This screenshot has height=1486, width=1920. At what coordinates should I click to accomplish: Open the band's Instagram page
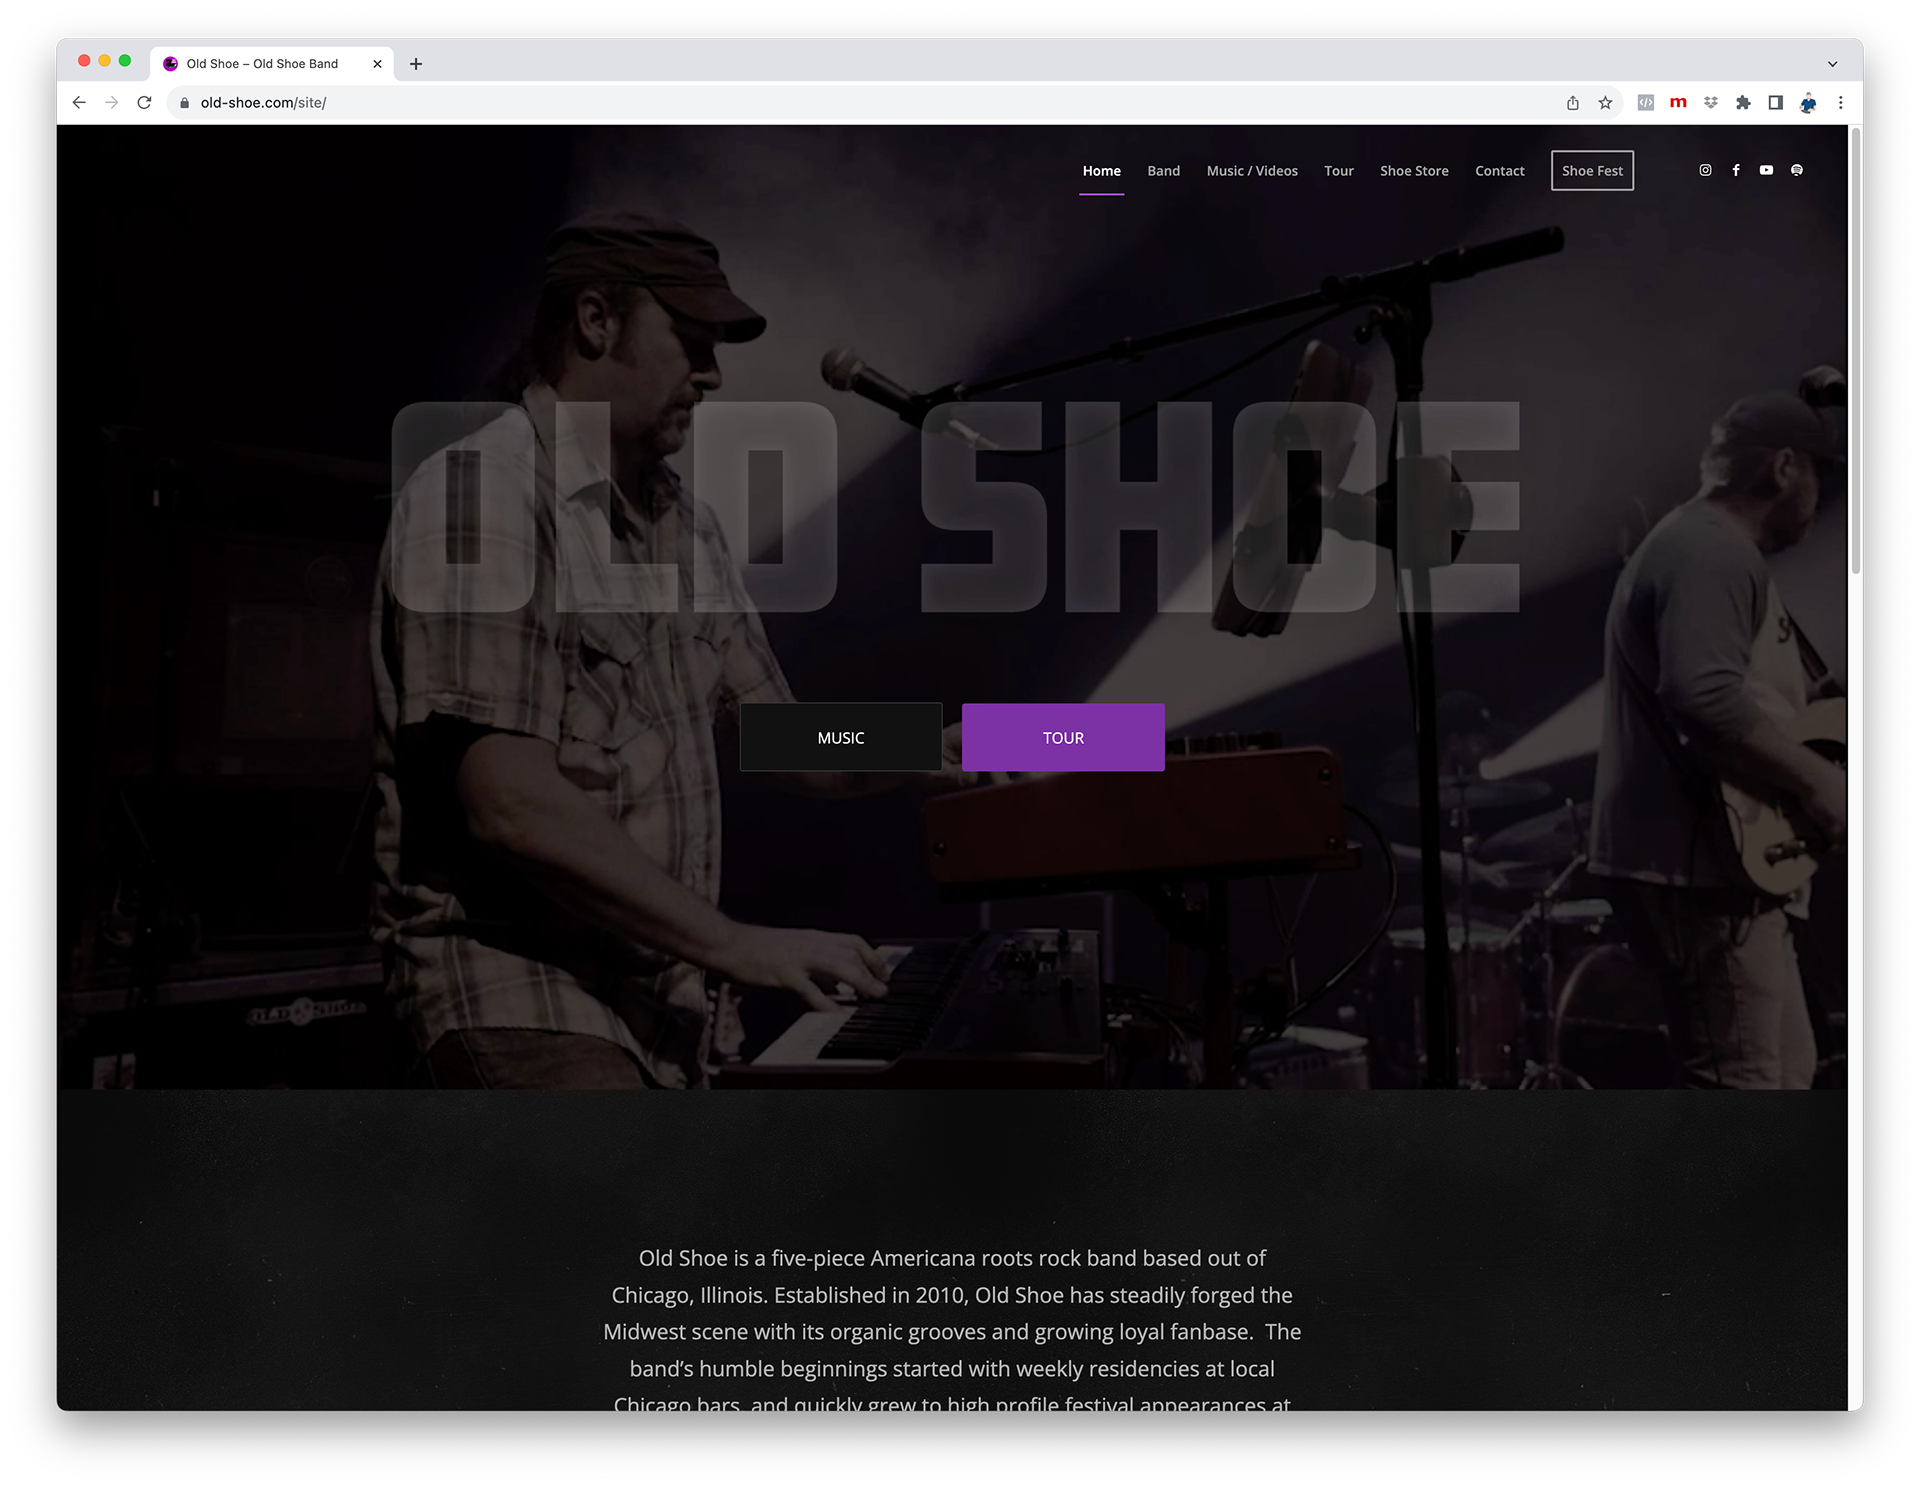[1705, 170]
